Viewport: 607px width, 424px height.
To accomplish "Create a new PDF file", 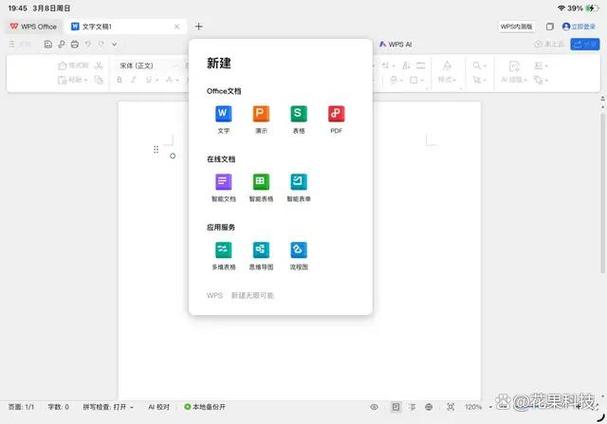I will (336, 119).
